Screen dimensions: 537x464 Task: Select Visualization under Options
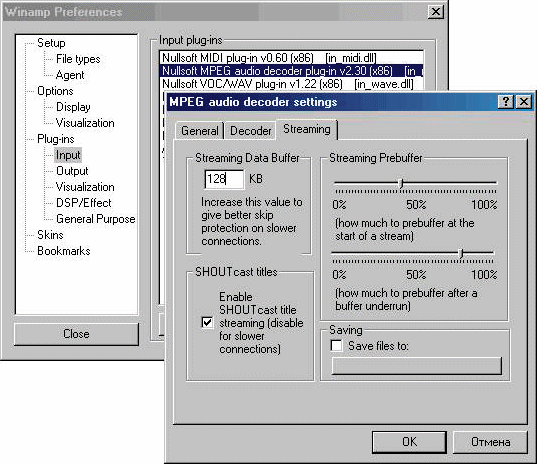point(85,123)
